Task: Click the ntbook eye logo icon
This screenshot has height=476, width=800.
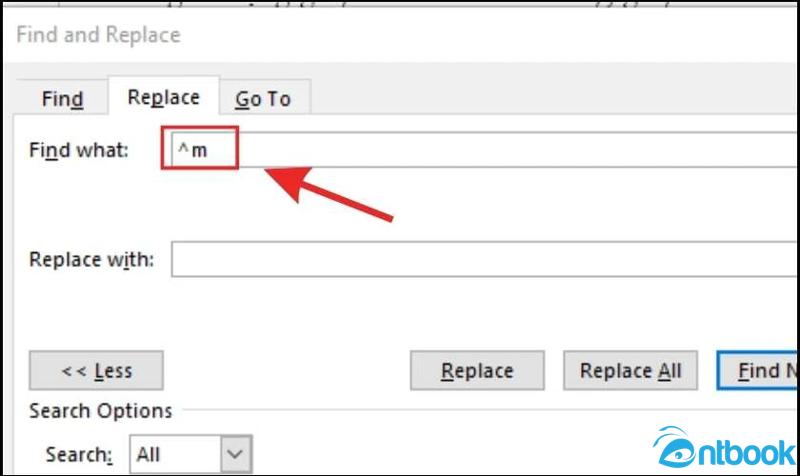Action: coord(675,447)
